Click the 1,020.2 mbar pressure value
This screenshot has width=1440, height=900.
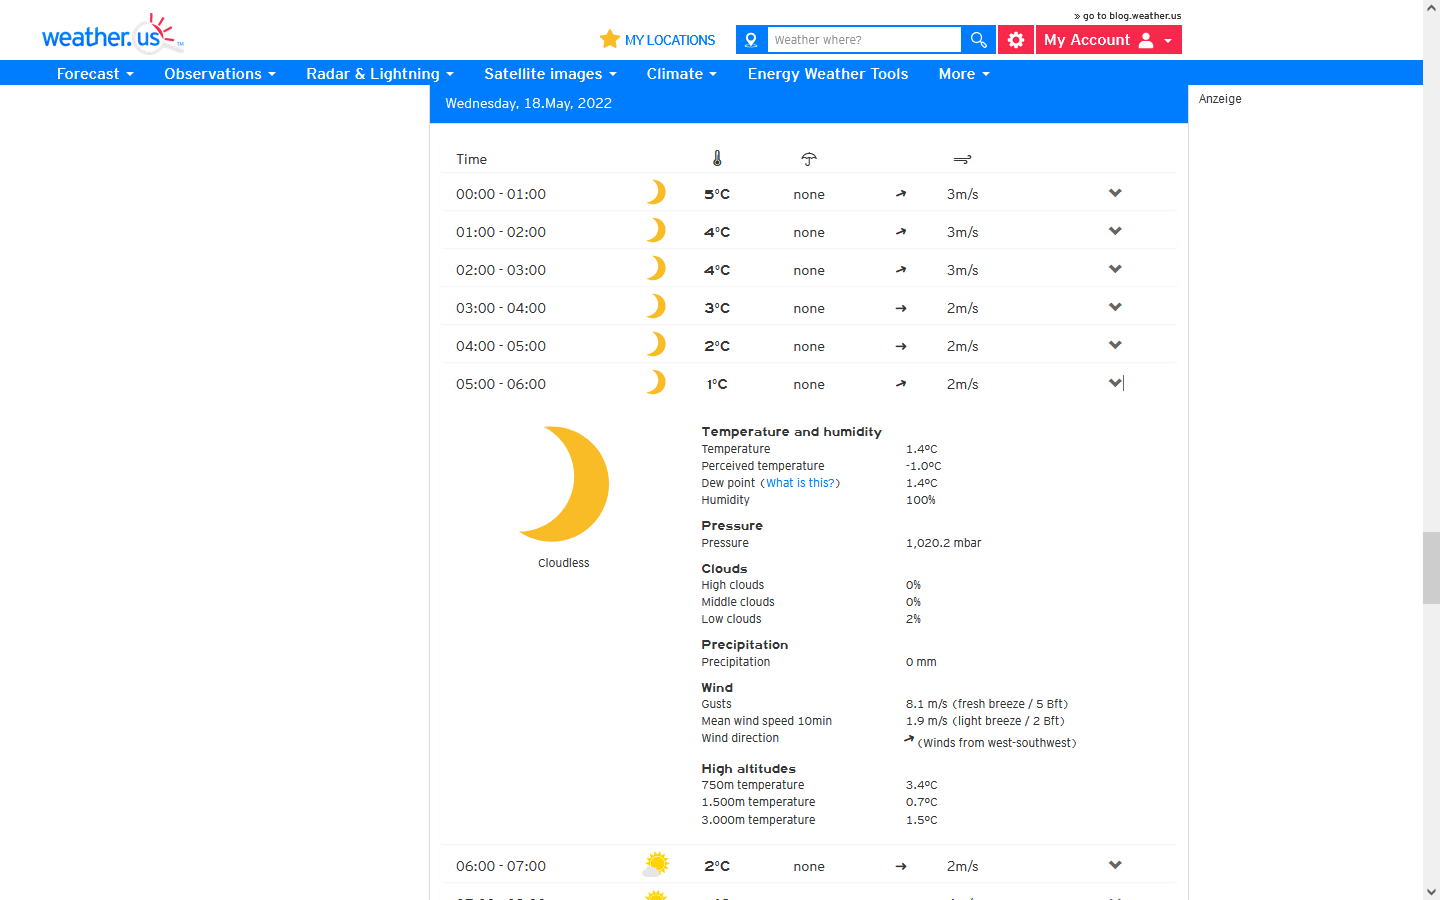click(943, 543)
